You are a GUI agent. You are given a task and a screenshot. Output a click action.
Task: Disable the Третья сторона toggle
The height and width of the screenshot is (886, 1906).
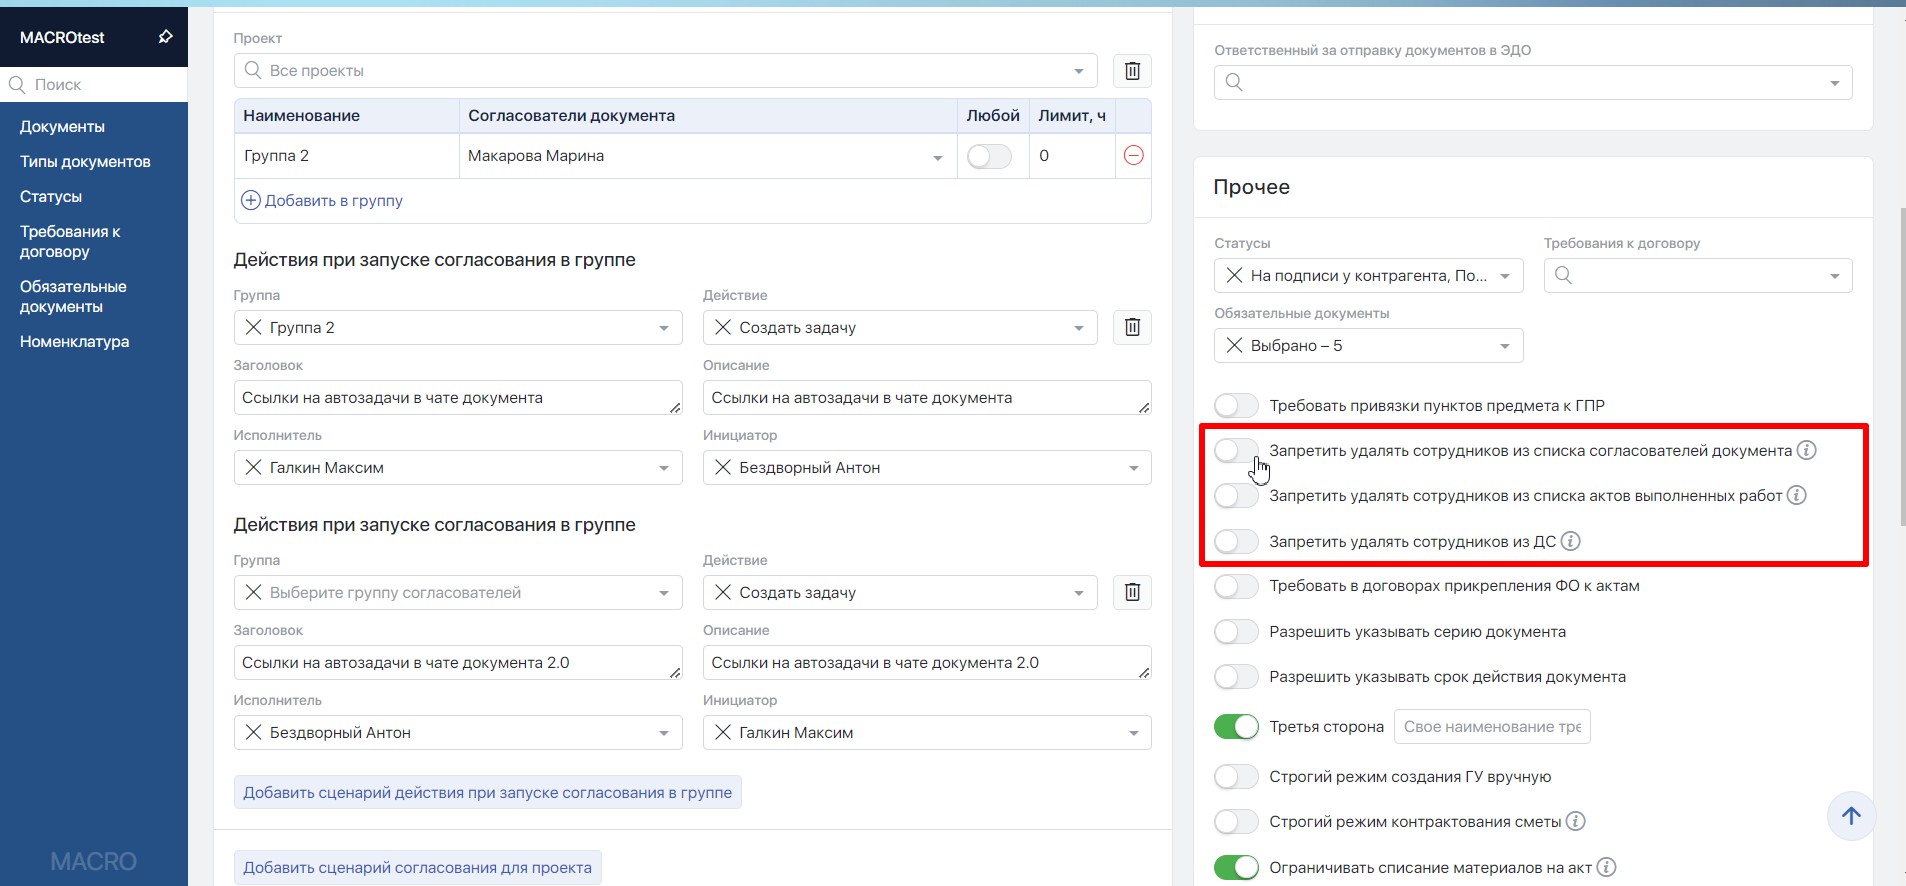point(1236,727)
